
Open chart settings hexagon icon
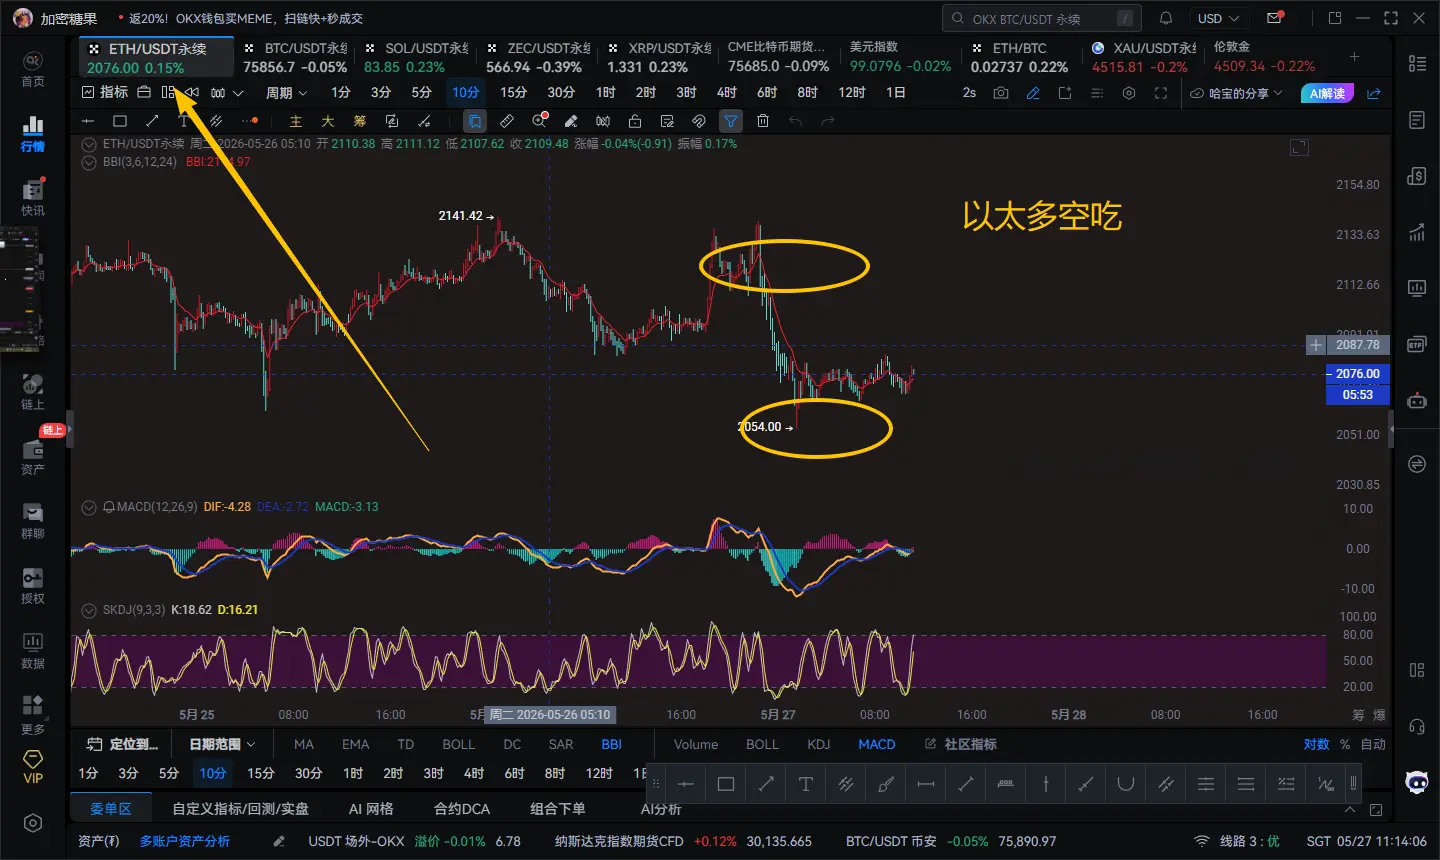[x=1129, y=93]
